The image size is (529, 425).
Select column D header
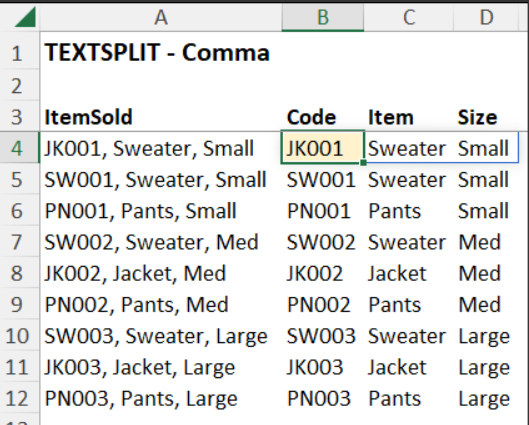tap(486, 17)
